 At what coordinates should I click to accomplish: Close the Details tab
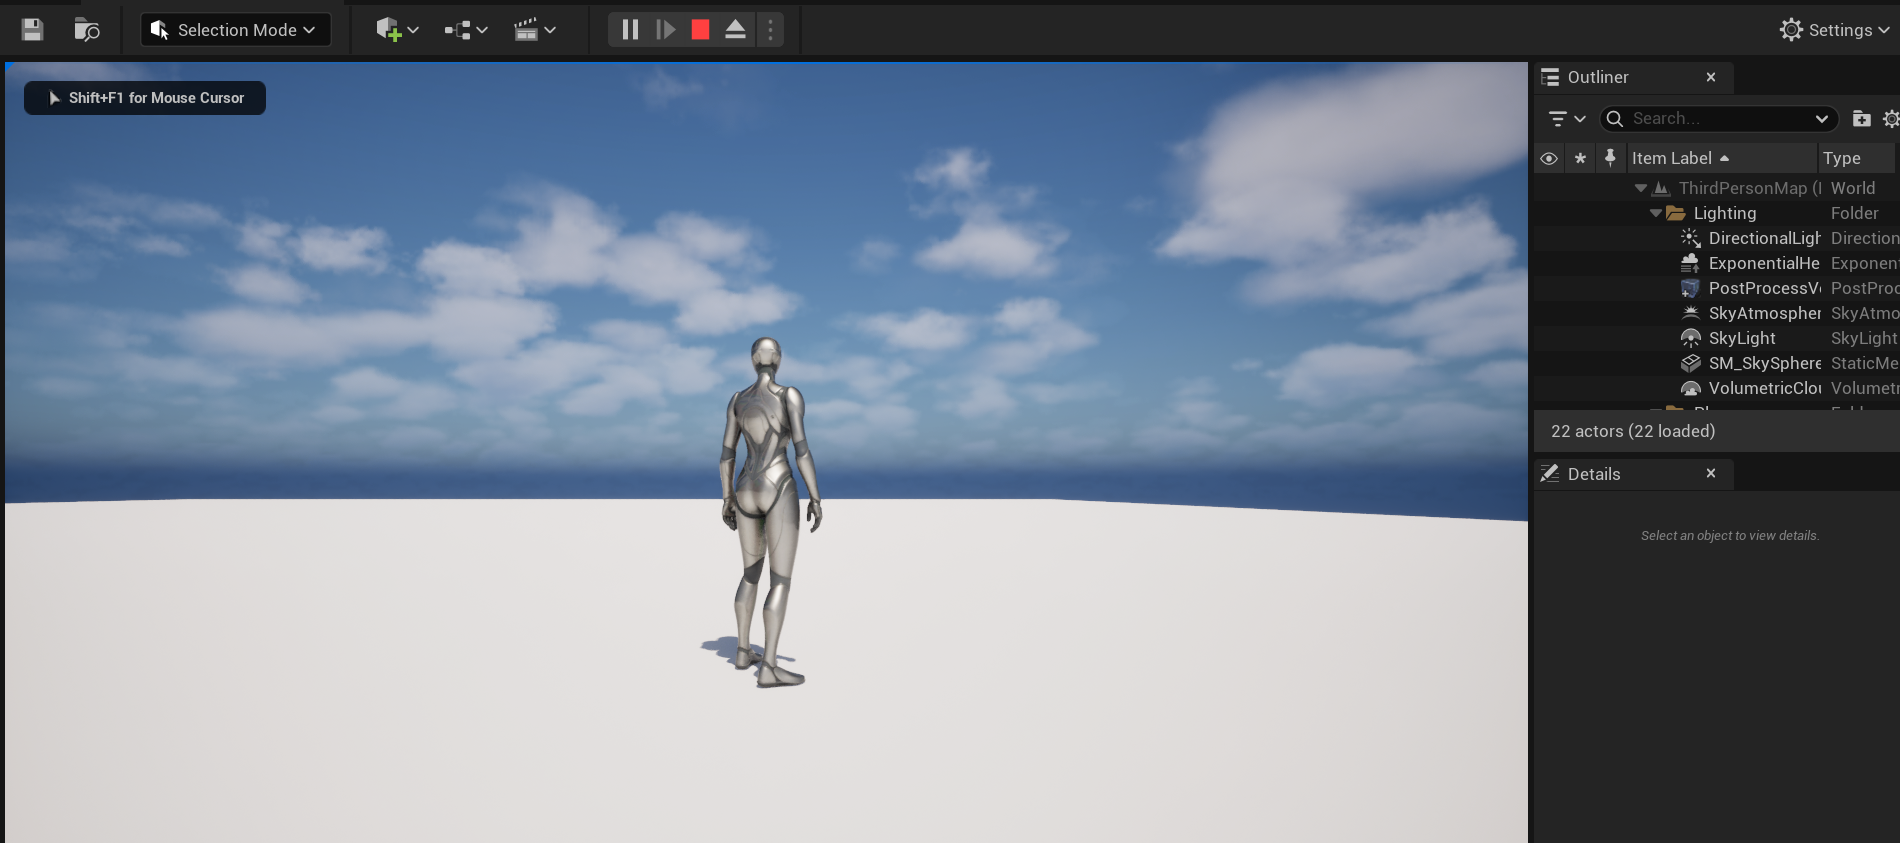1711,473
